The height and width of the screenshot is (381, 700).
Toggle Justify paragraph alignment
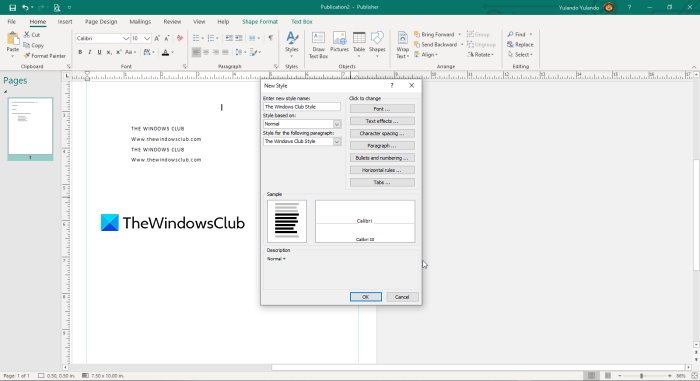(225, 52)
